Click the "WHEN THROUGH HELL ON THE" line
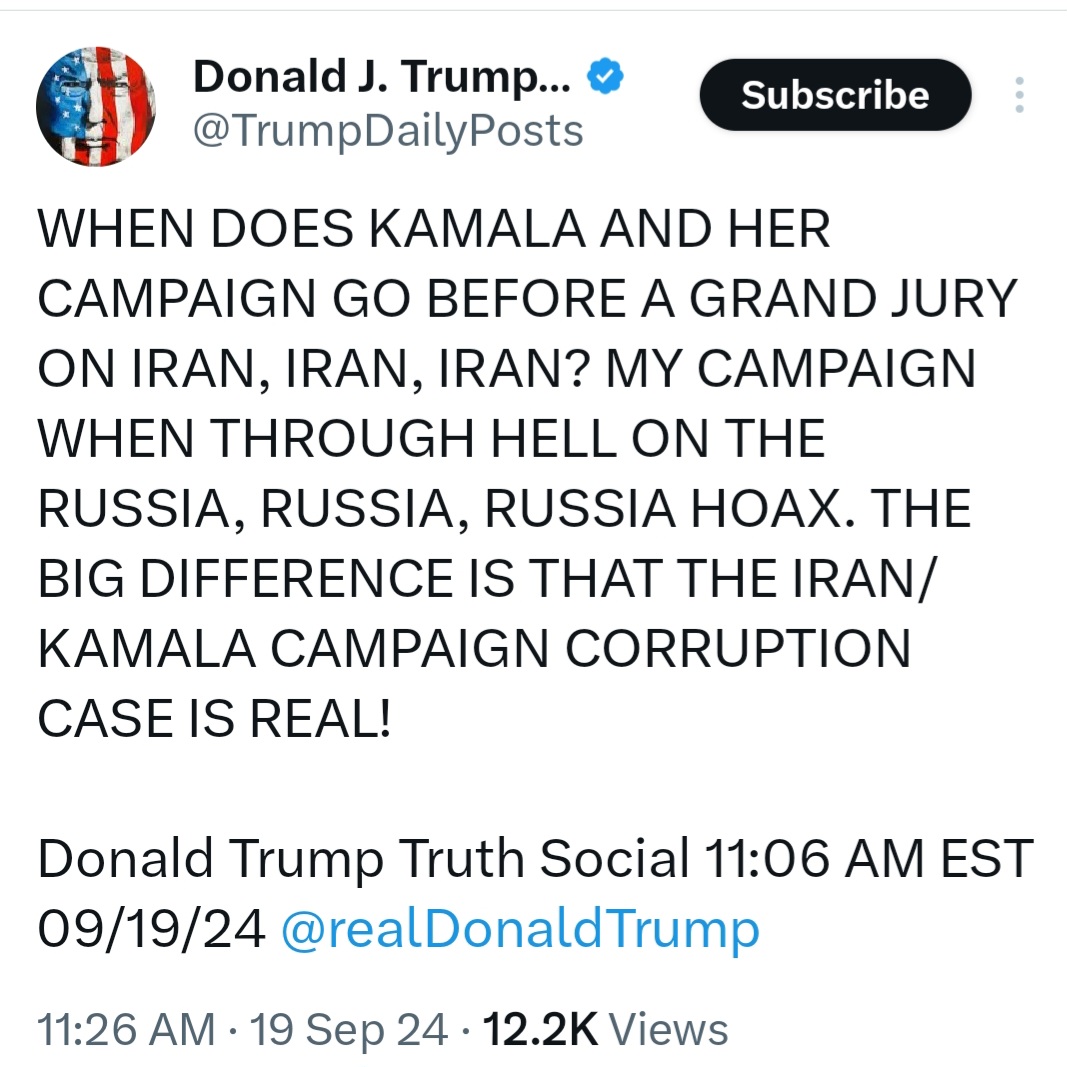The height and width of the screenshot is (1067, 1067). [x=432, y=439]
